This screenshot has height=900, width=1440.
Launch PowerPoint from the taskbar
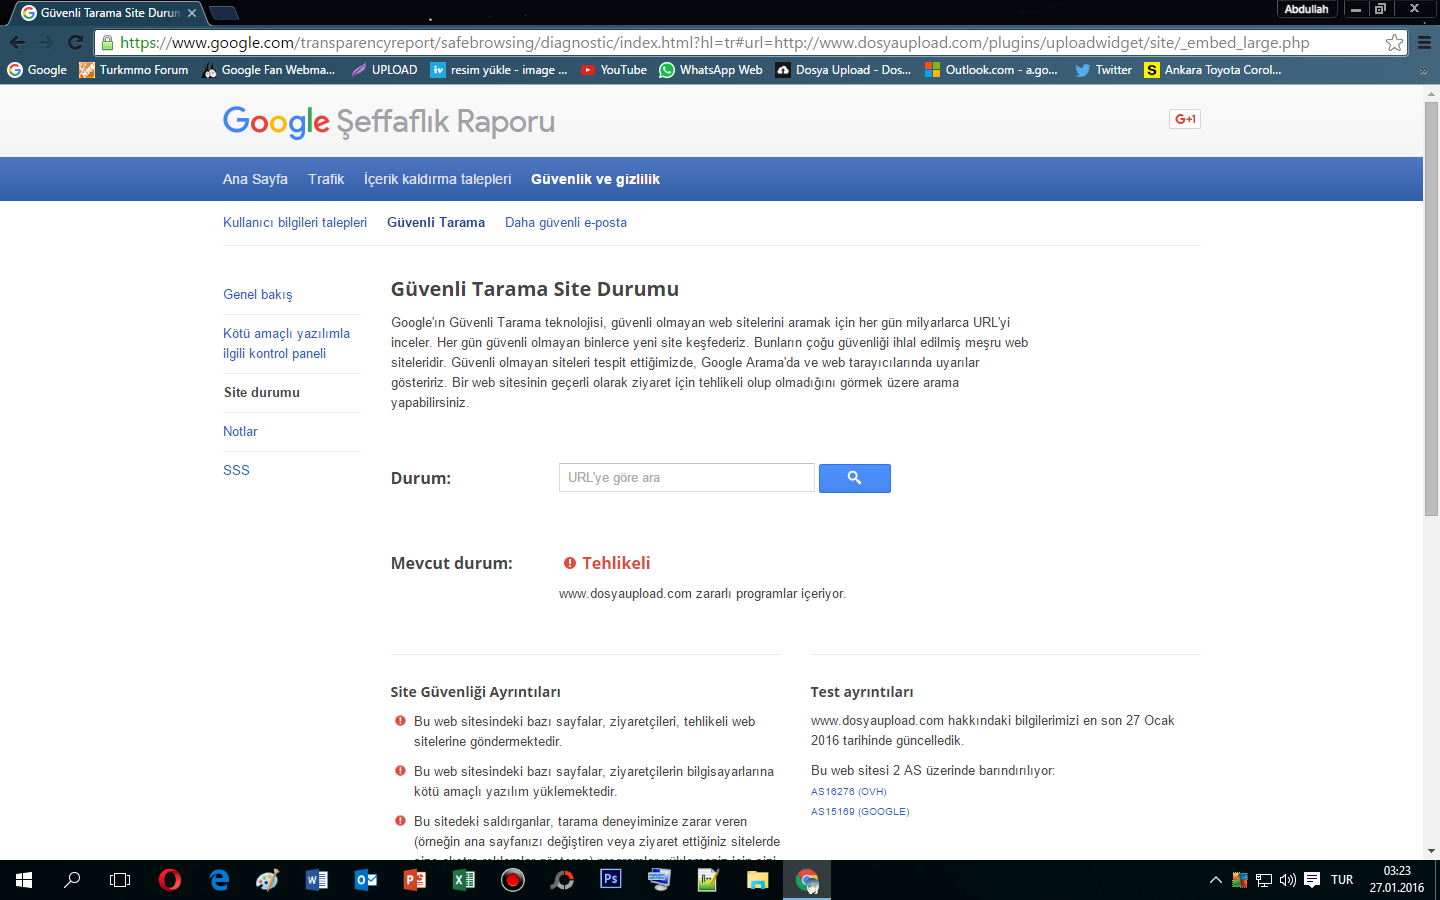point(415,880)
